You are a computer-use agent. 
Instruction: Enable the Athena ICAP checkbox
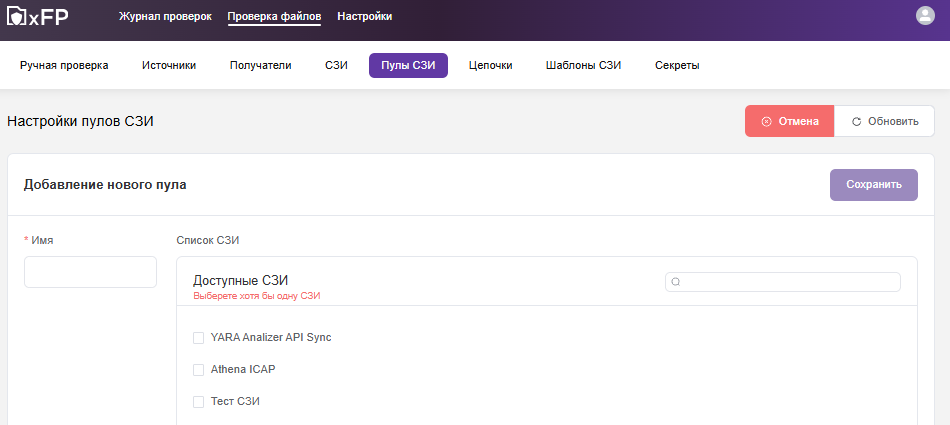[x=198, y=370]
